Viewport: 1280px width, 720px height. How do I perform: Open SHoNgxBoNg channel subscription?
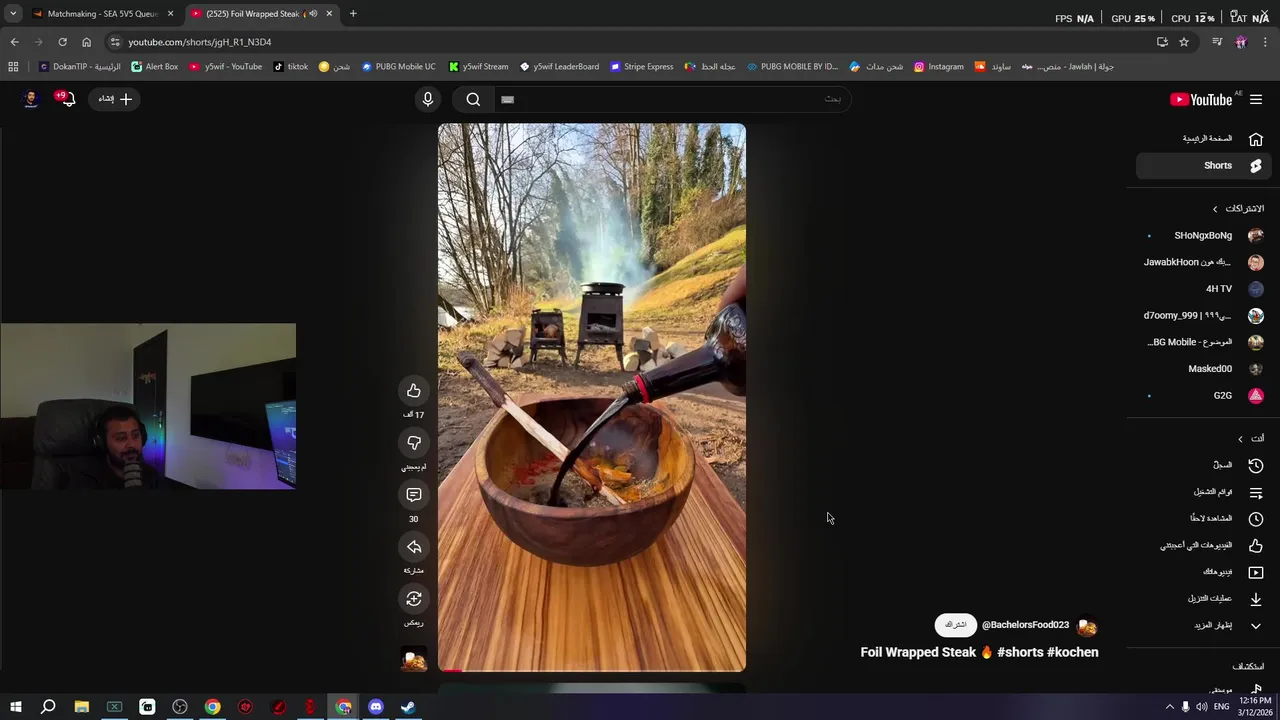(1204, 236)
